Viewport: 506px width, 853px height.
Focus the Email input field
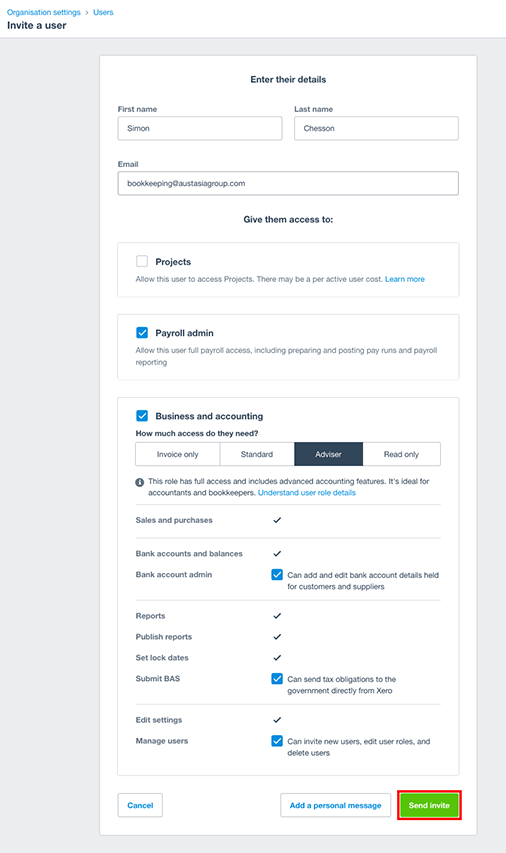[x=288, y=183]
